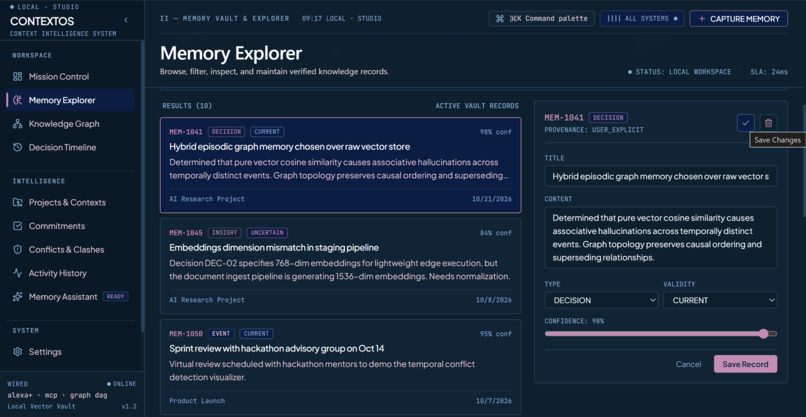Navigate to Commitments

[70, 226]
